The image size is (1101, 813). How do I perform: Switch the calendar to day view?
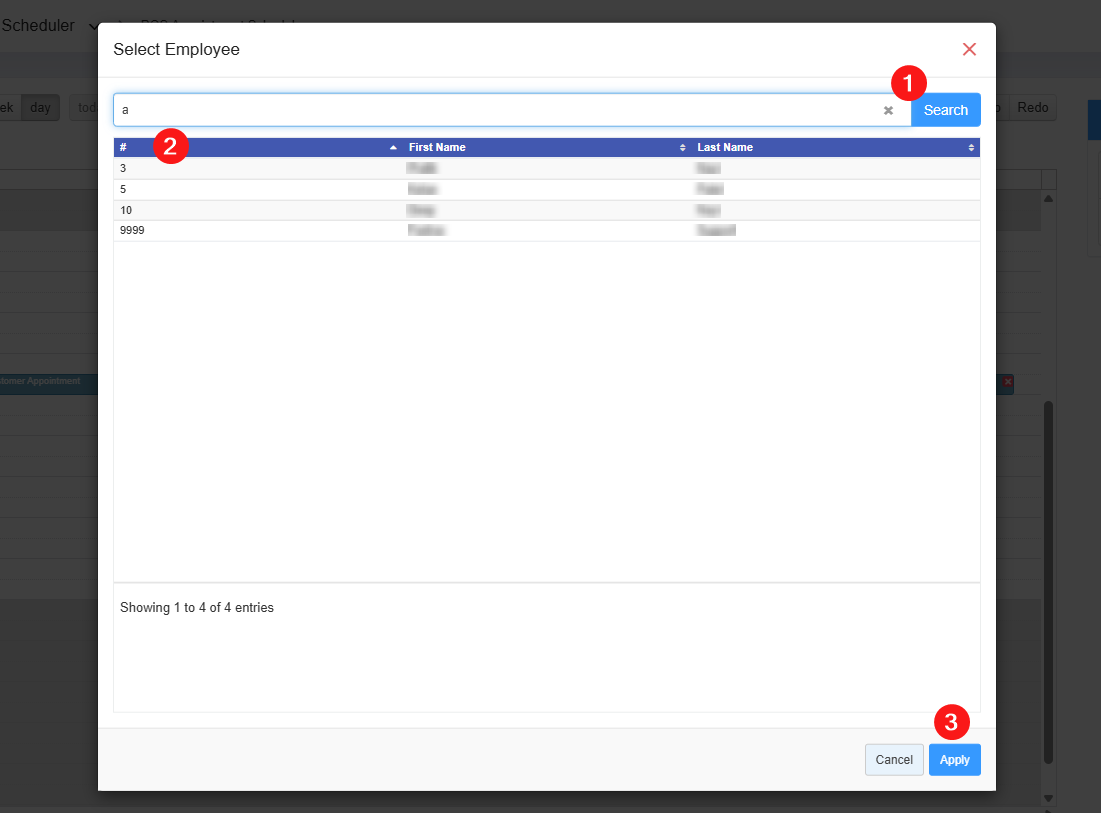[x=40, y=108]
